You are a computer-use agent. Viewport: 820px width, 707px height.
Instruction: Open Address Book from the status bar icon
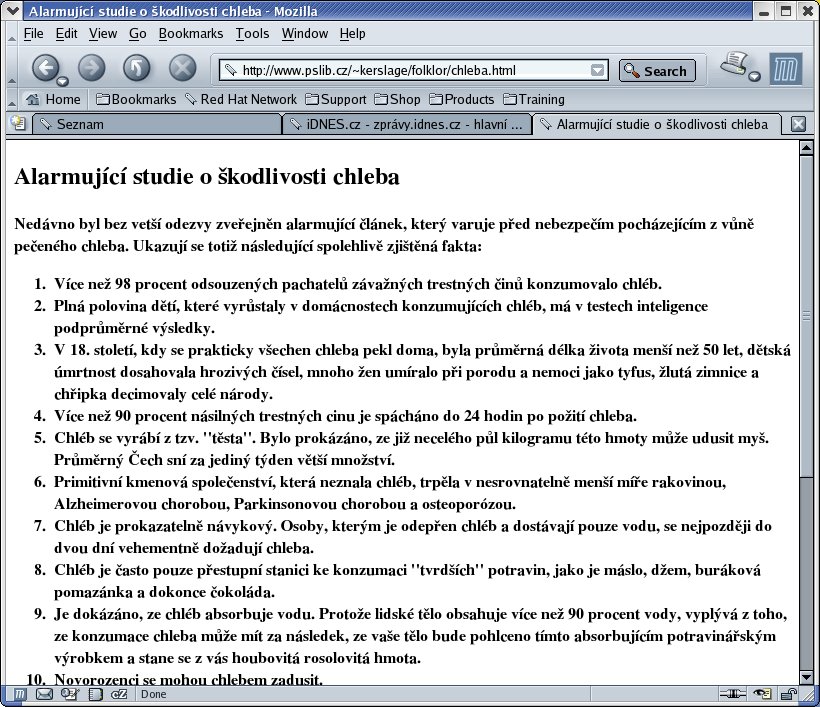[x=95, y=694]
